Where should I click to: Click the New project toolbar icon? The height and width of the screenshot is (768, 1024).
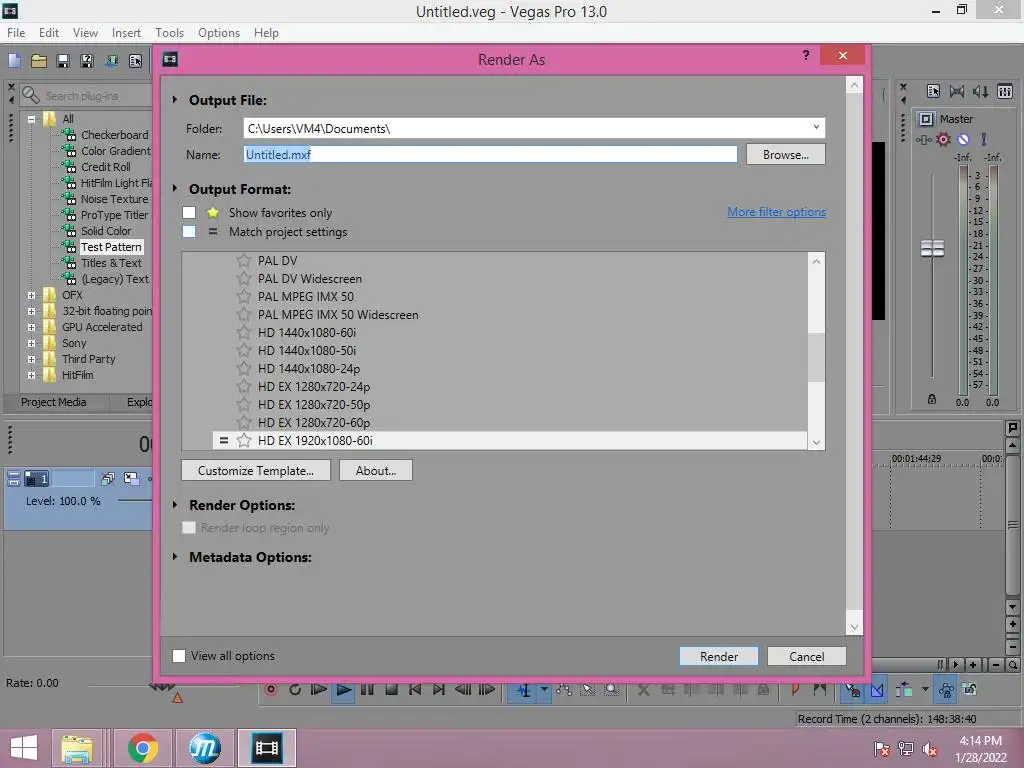pyautogui.click(x=14, y=61)
